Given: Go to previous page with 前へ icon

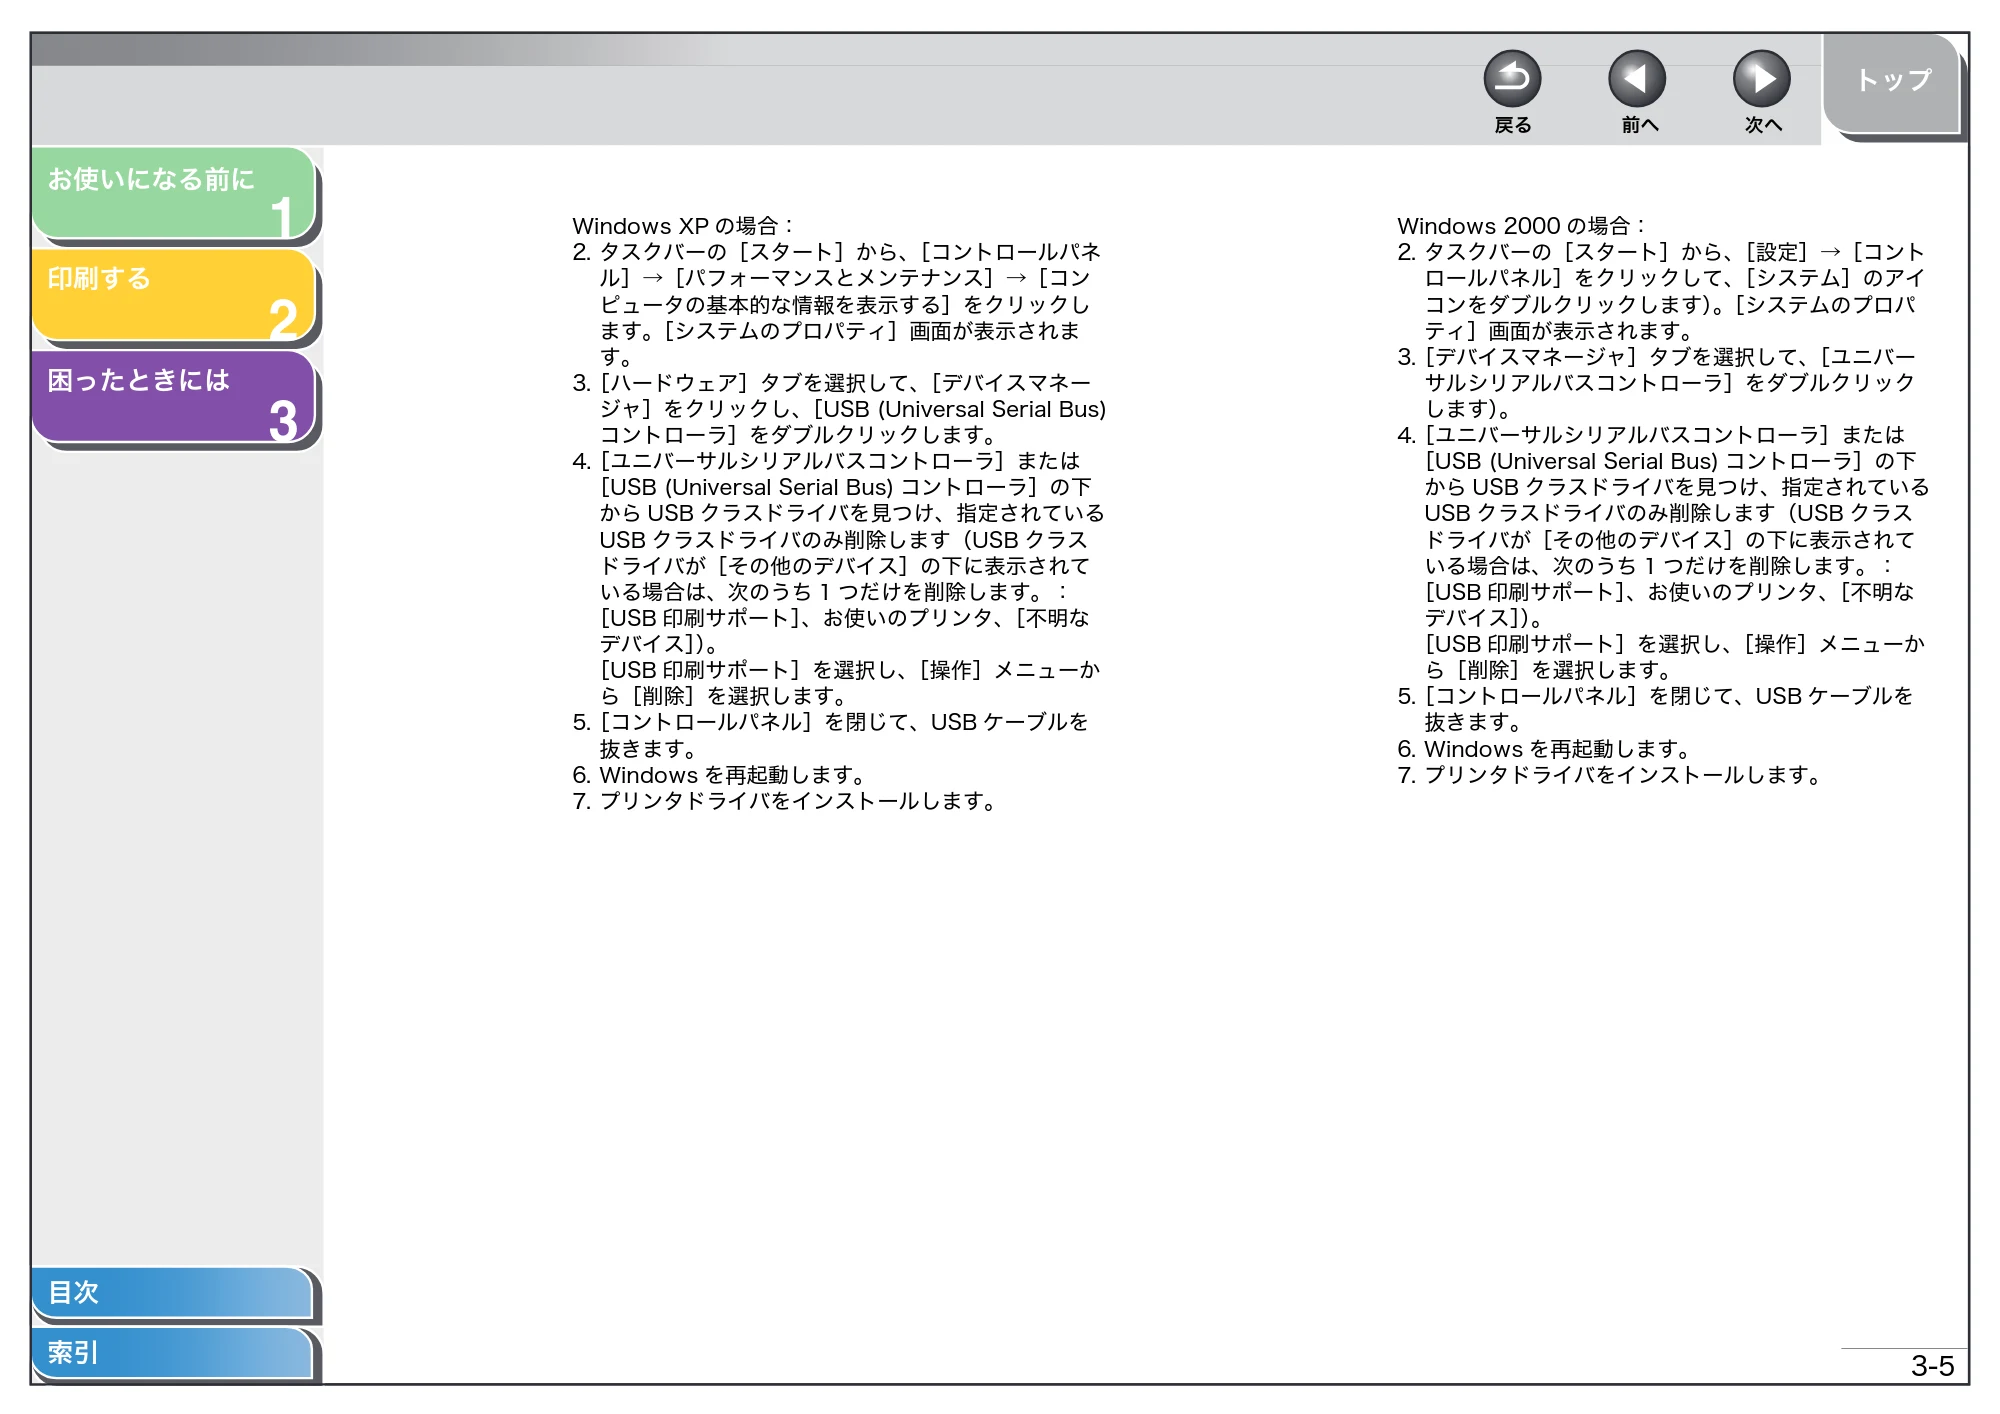Looking at the screenshot, I should tap(1637, 79).
